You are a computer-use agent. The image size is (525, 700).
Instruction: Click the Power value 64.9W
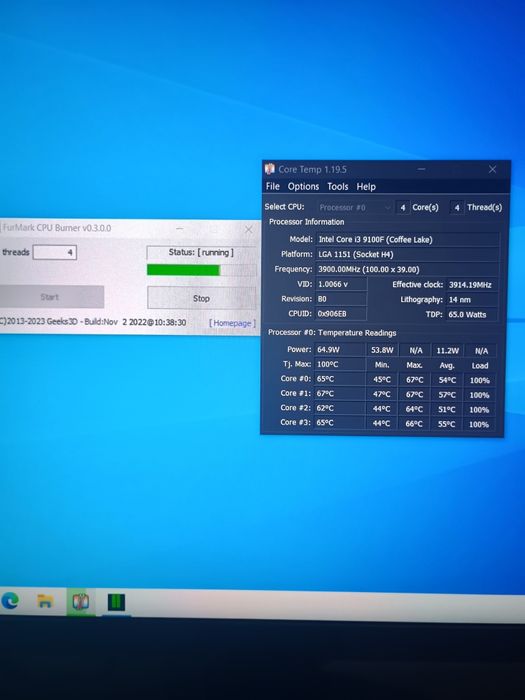pos(339,350)
